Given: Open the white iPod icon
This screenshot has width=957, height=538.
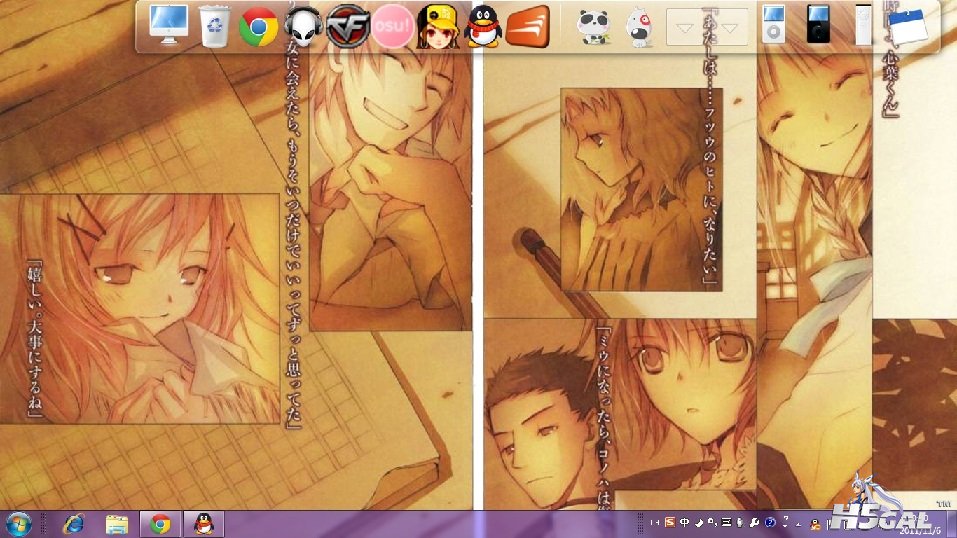Looking at the screenshot, I should coord(773,24).
